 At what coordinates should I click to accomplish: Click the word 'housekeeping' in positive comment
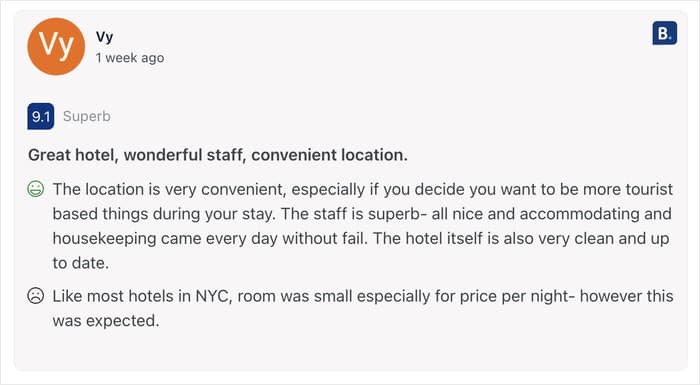104,239
